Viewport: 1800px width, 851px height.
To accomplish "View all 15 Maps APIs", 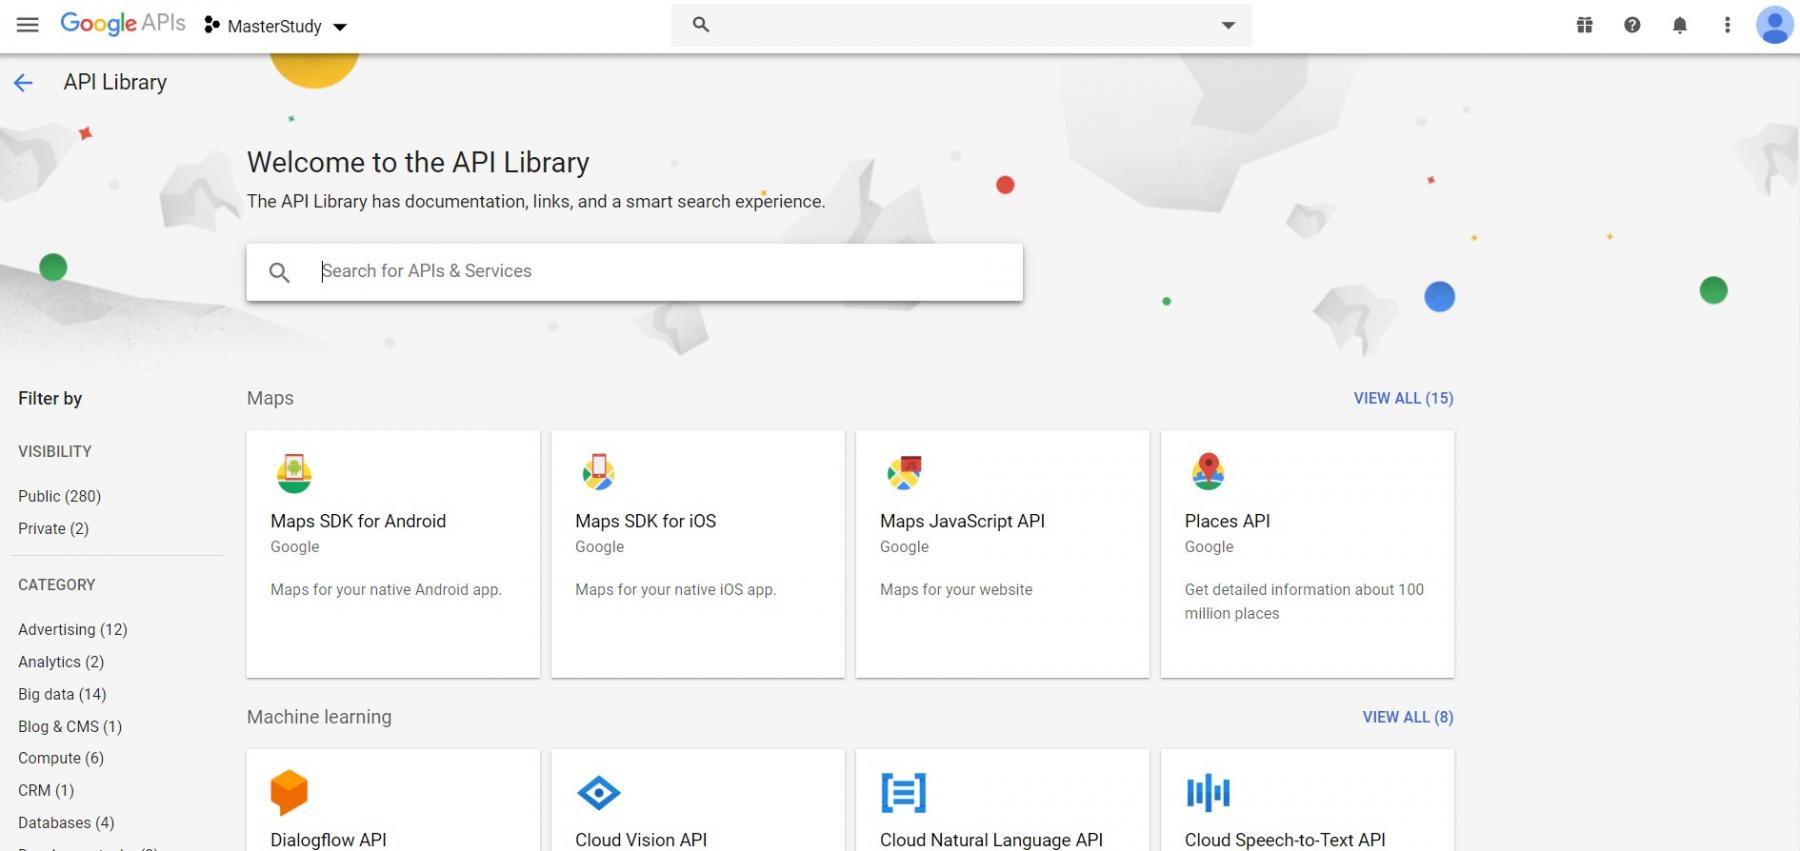I will tap(1403, 398).
